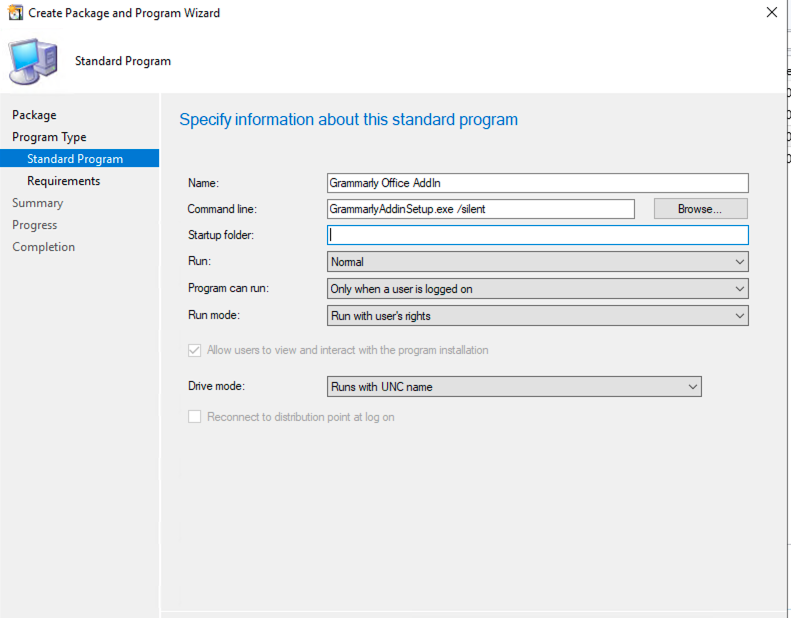The width and height of the screenshot is (791, 618).
Task: Click the Drive mode: label
Action: click(216, 386)
